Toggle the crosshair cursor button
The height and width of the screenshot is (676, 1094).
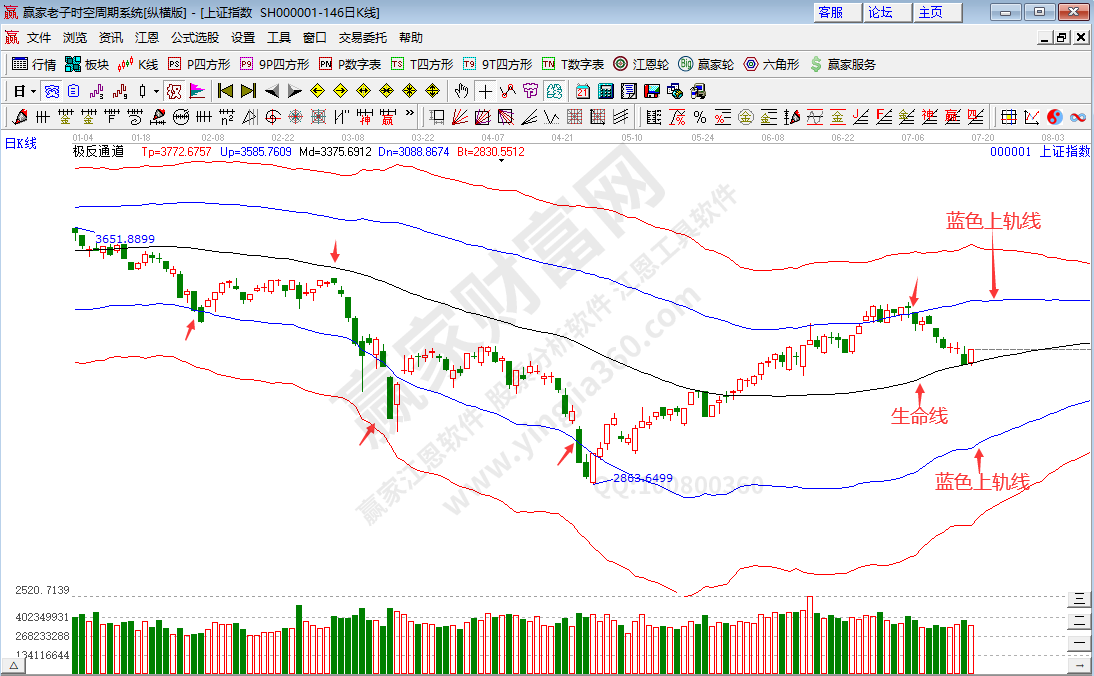485,91
